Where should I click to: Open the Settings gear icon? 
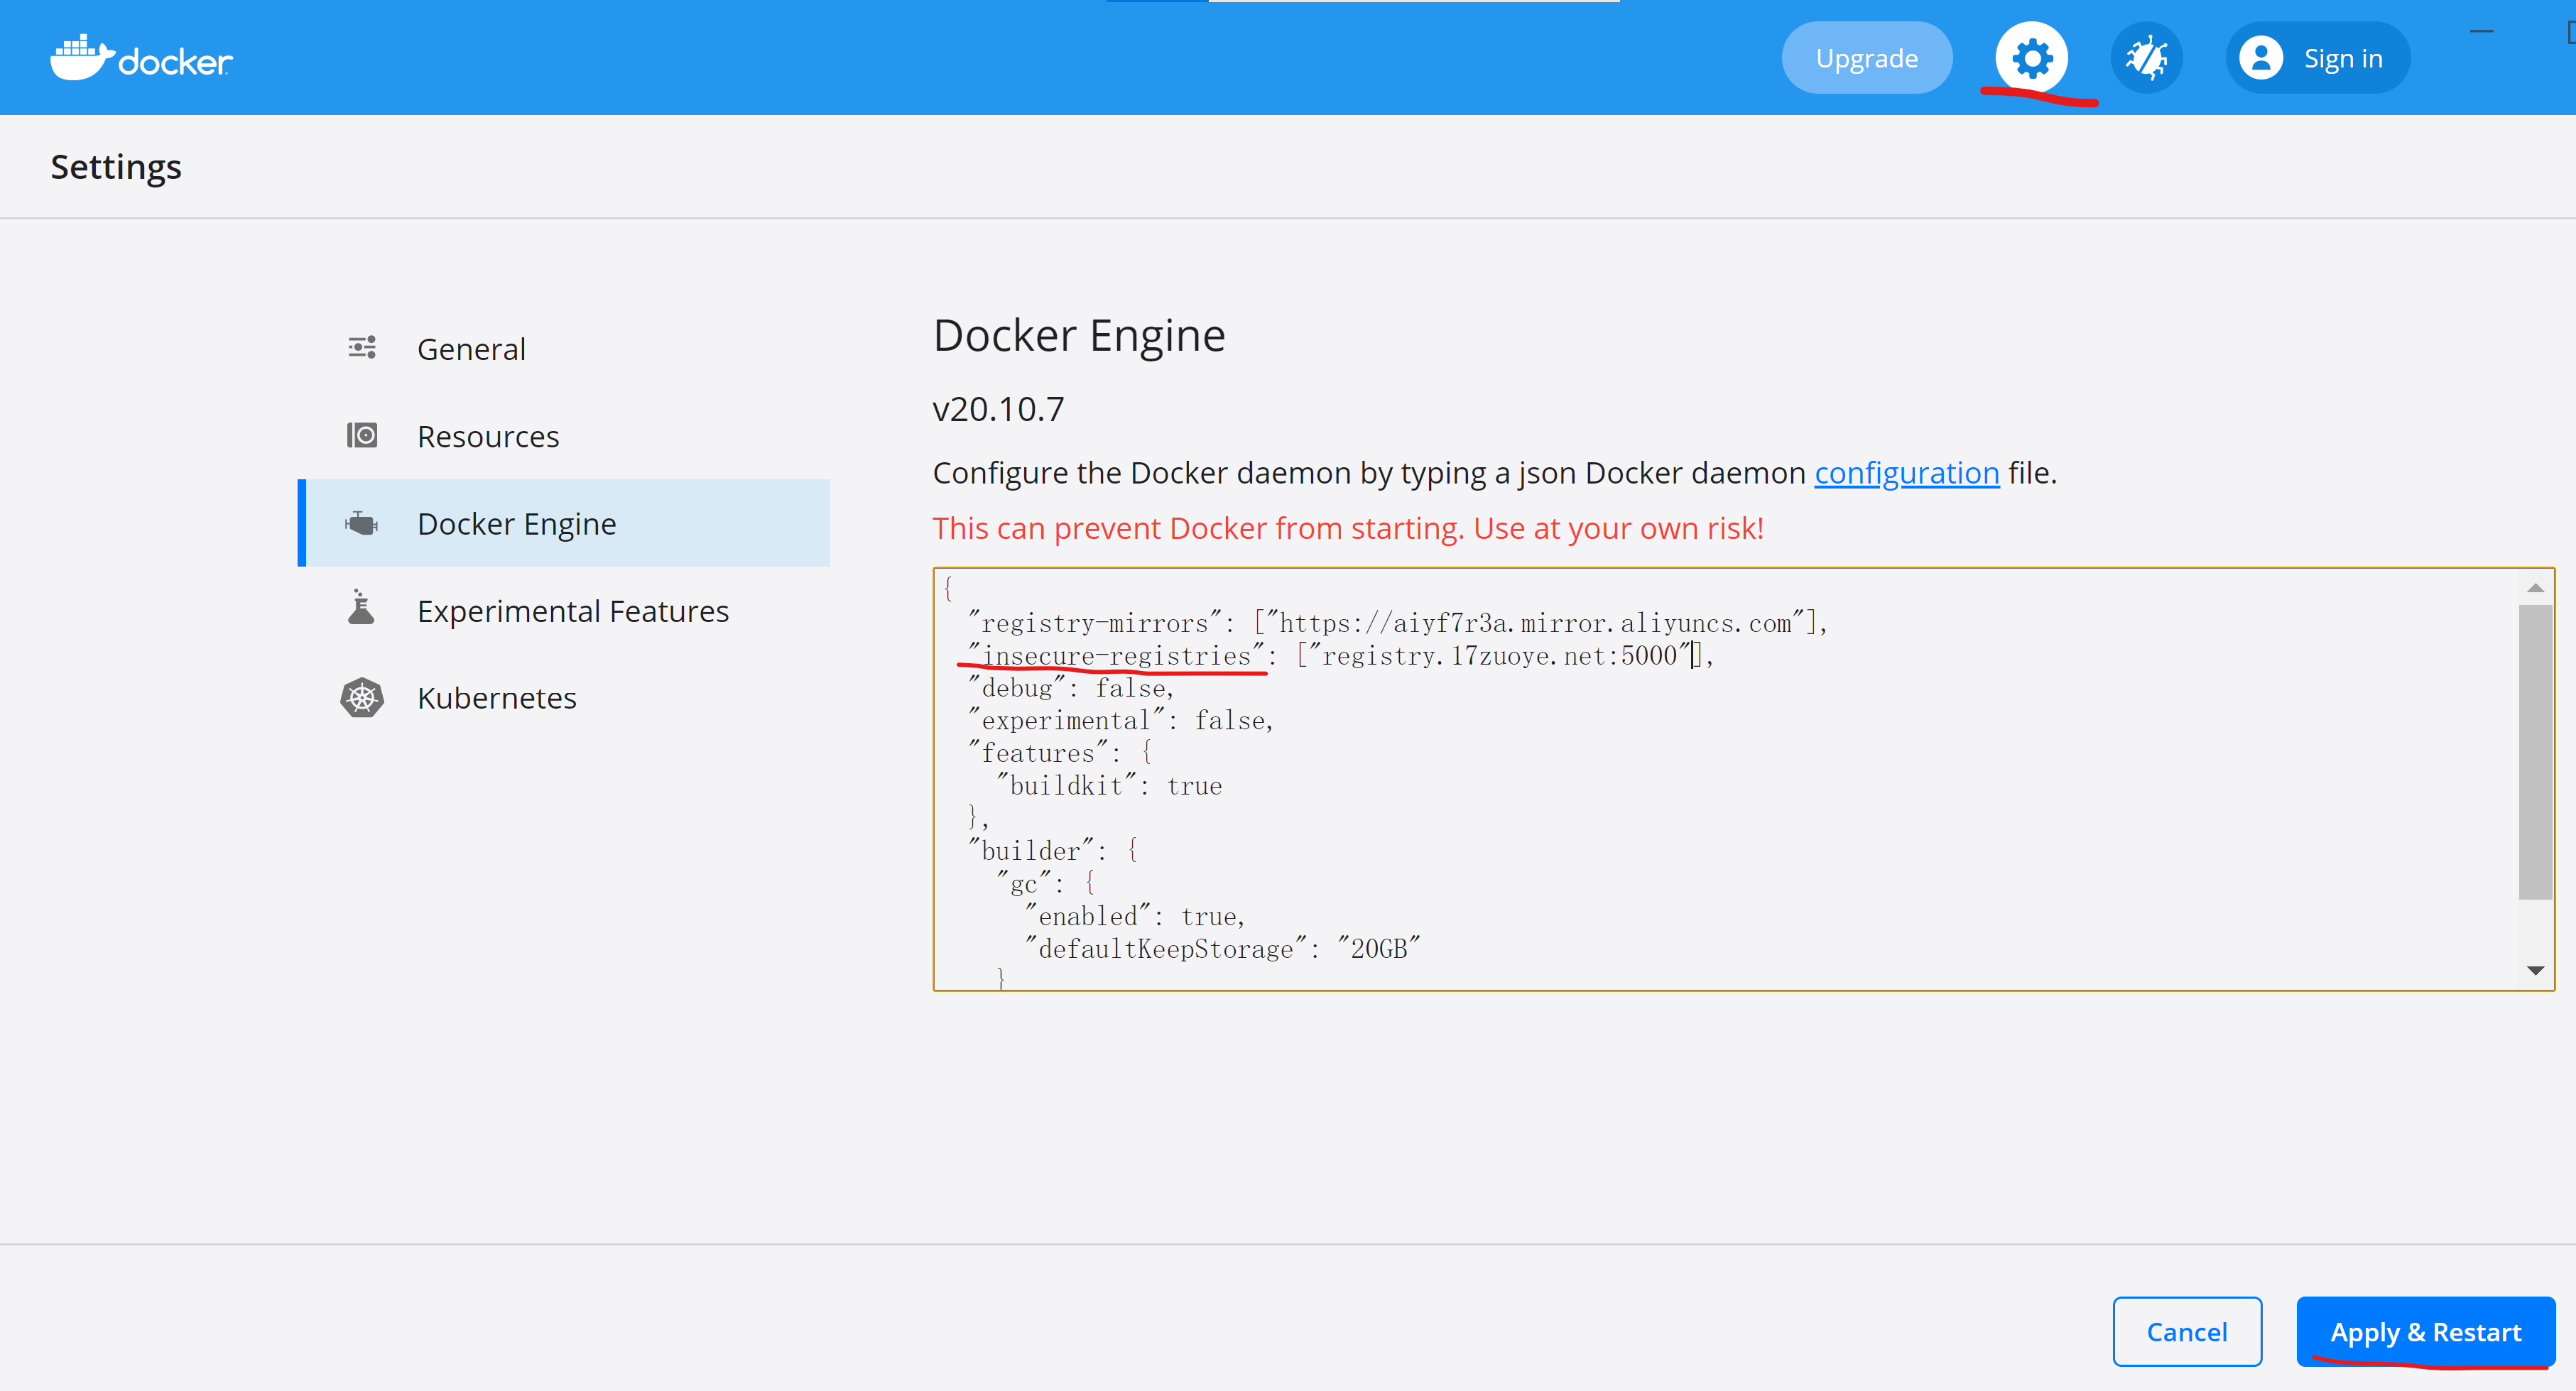tap(2031, 58)
